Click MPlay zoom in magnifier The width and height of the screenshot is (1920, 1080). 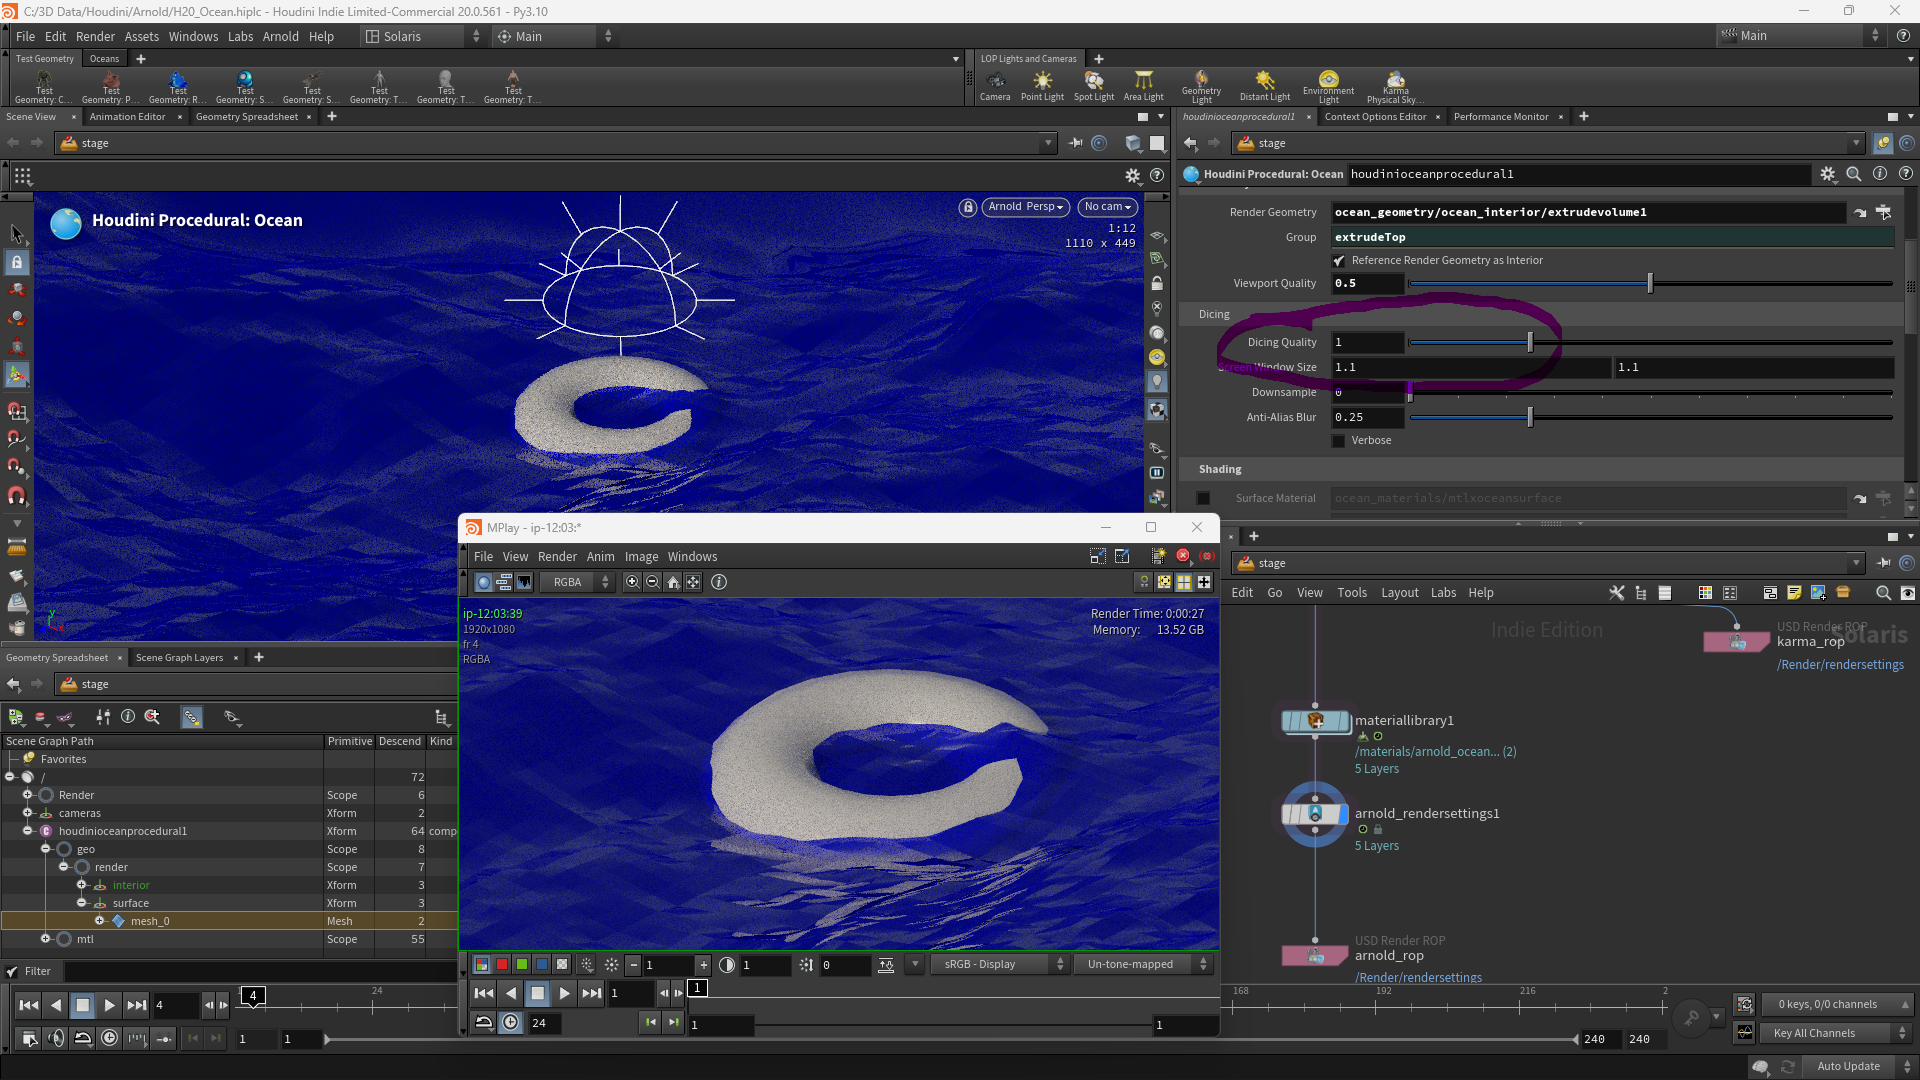[632, 582]
